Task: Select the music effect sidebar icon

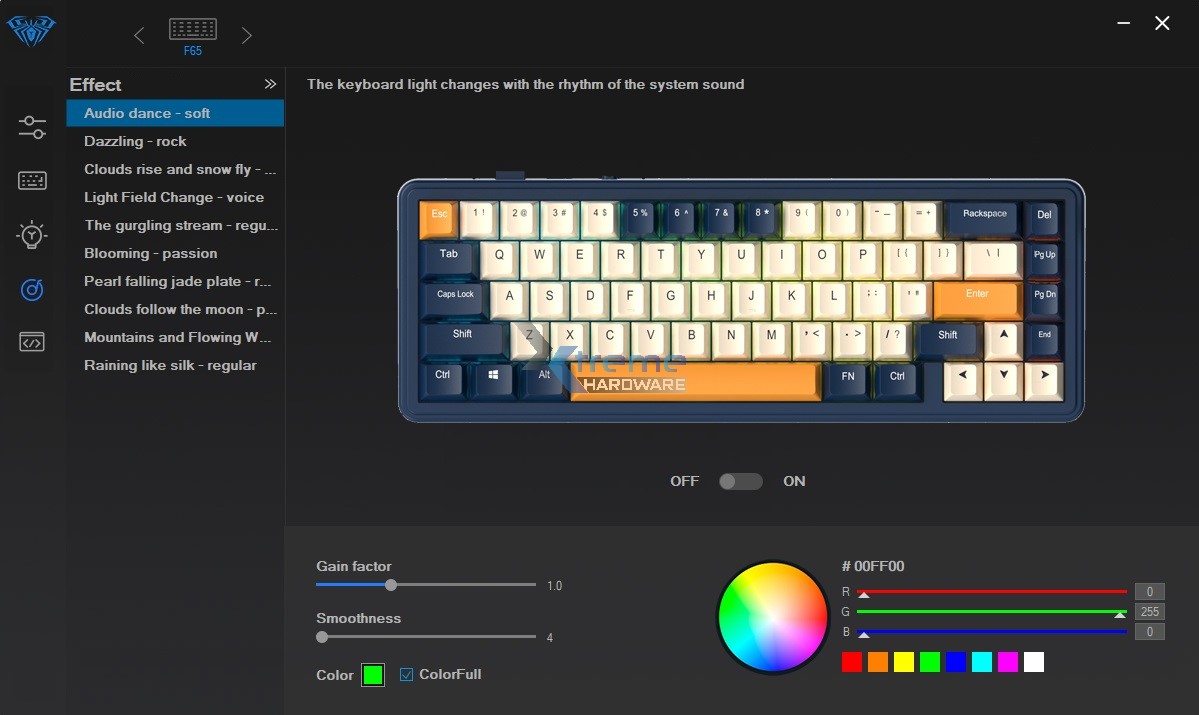Action: [x=32, y=289]
